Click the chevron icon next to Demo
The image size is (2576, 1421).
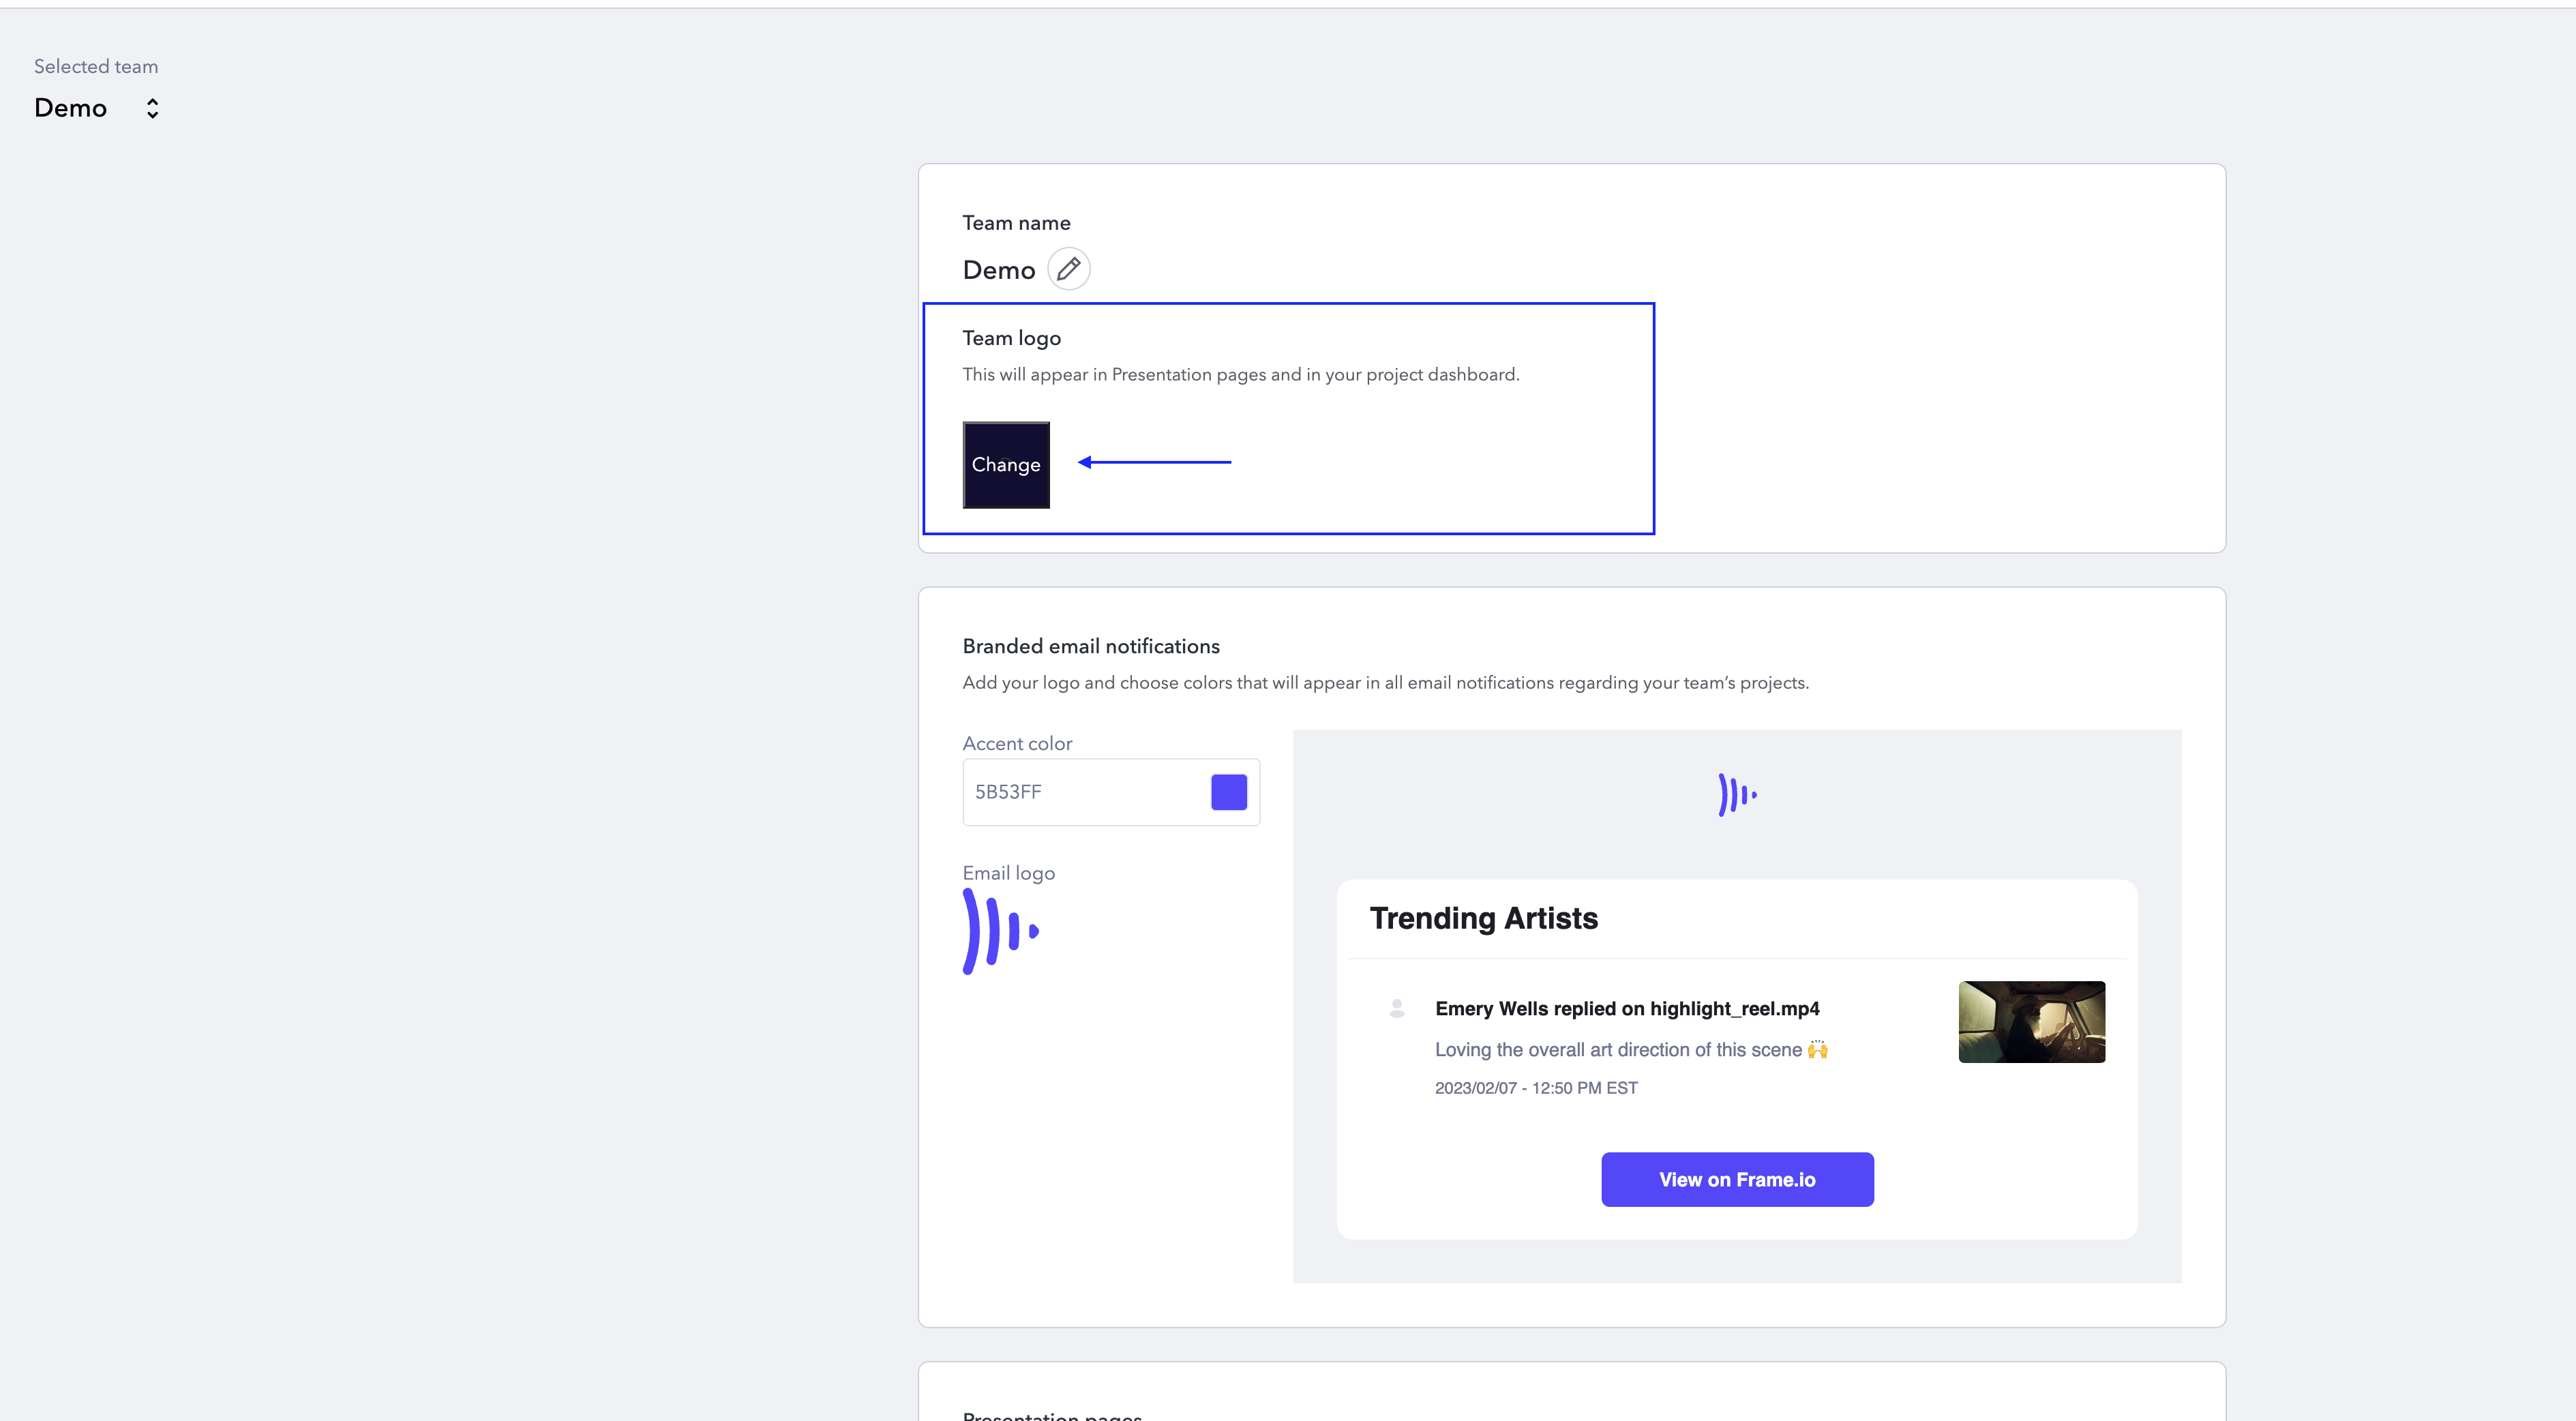(152, 107)
